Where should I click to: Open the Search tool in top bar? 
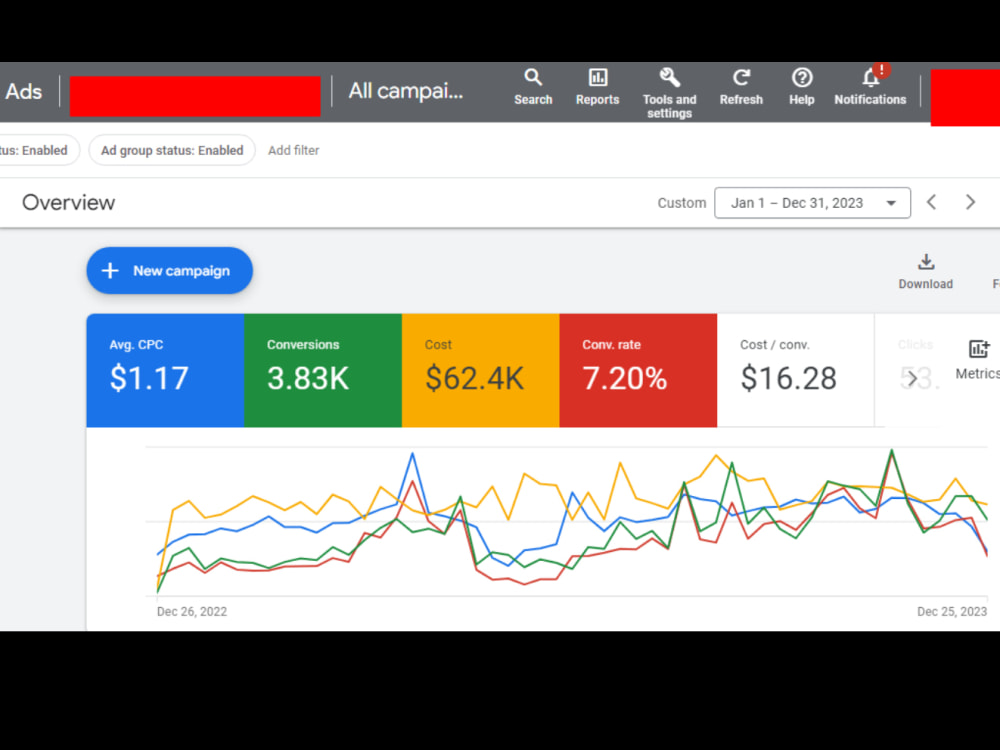click(533, 87)
